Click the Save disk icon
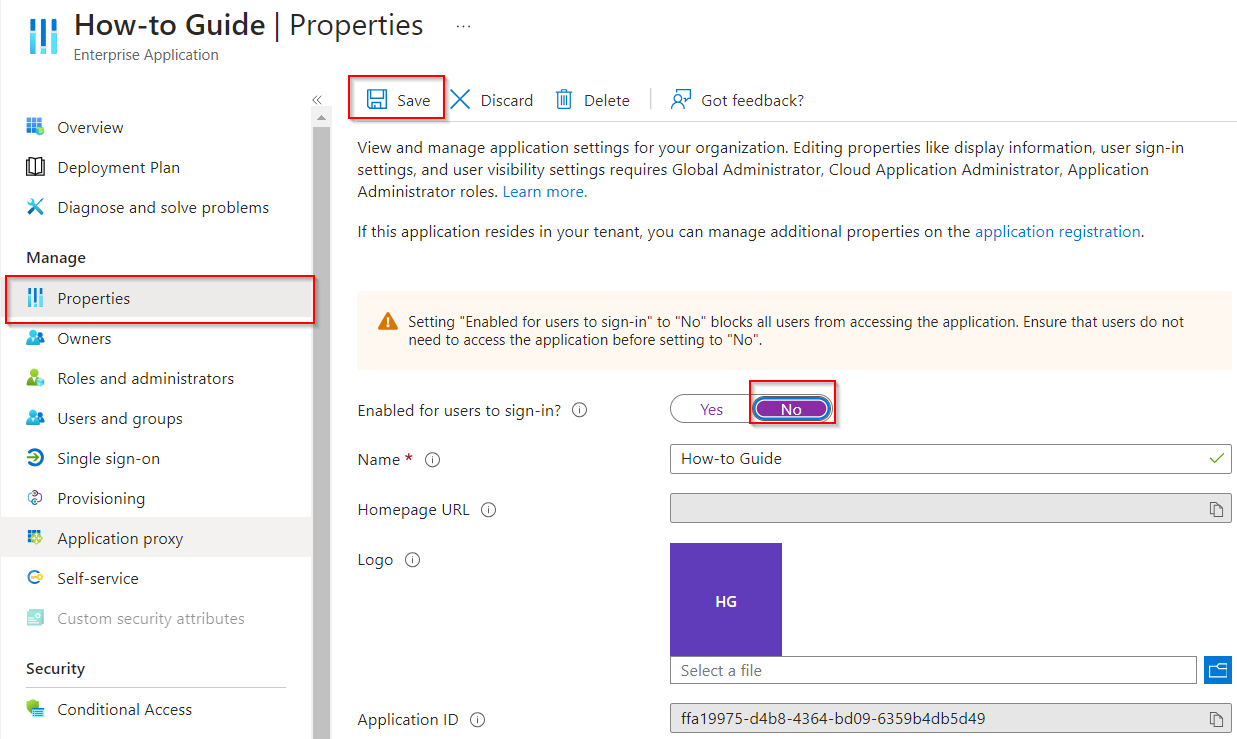Viewport: 1237px width, 739px height. (x=377, y=99)
